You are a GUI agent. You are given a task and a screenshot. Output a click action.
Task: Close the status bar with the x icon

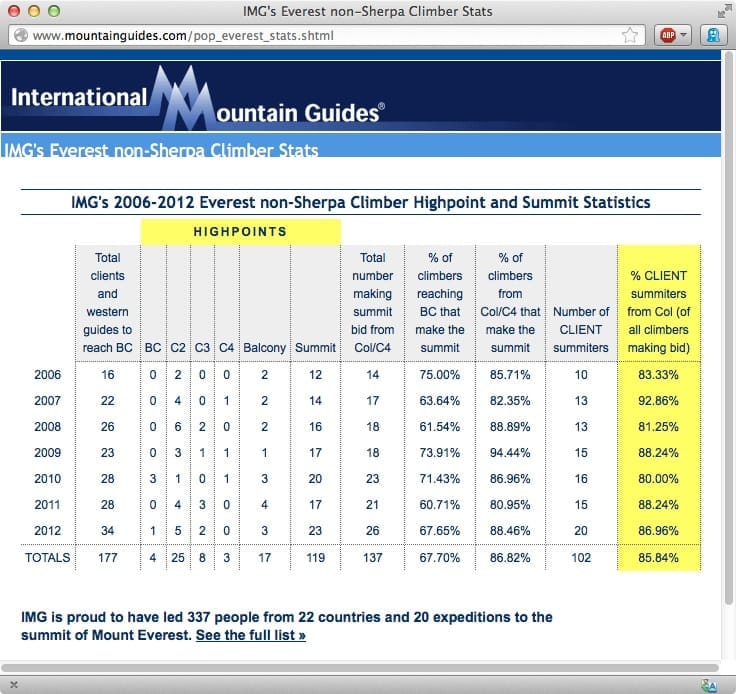(x=14, y=685)
